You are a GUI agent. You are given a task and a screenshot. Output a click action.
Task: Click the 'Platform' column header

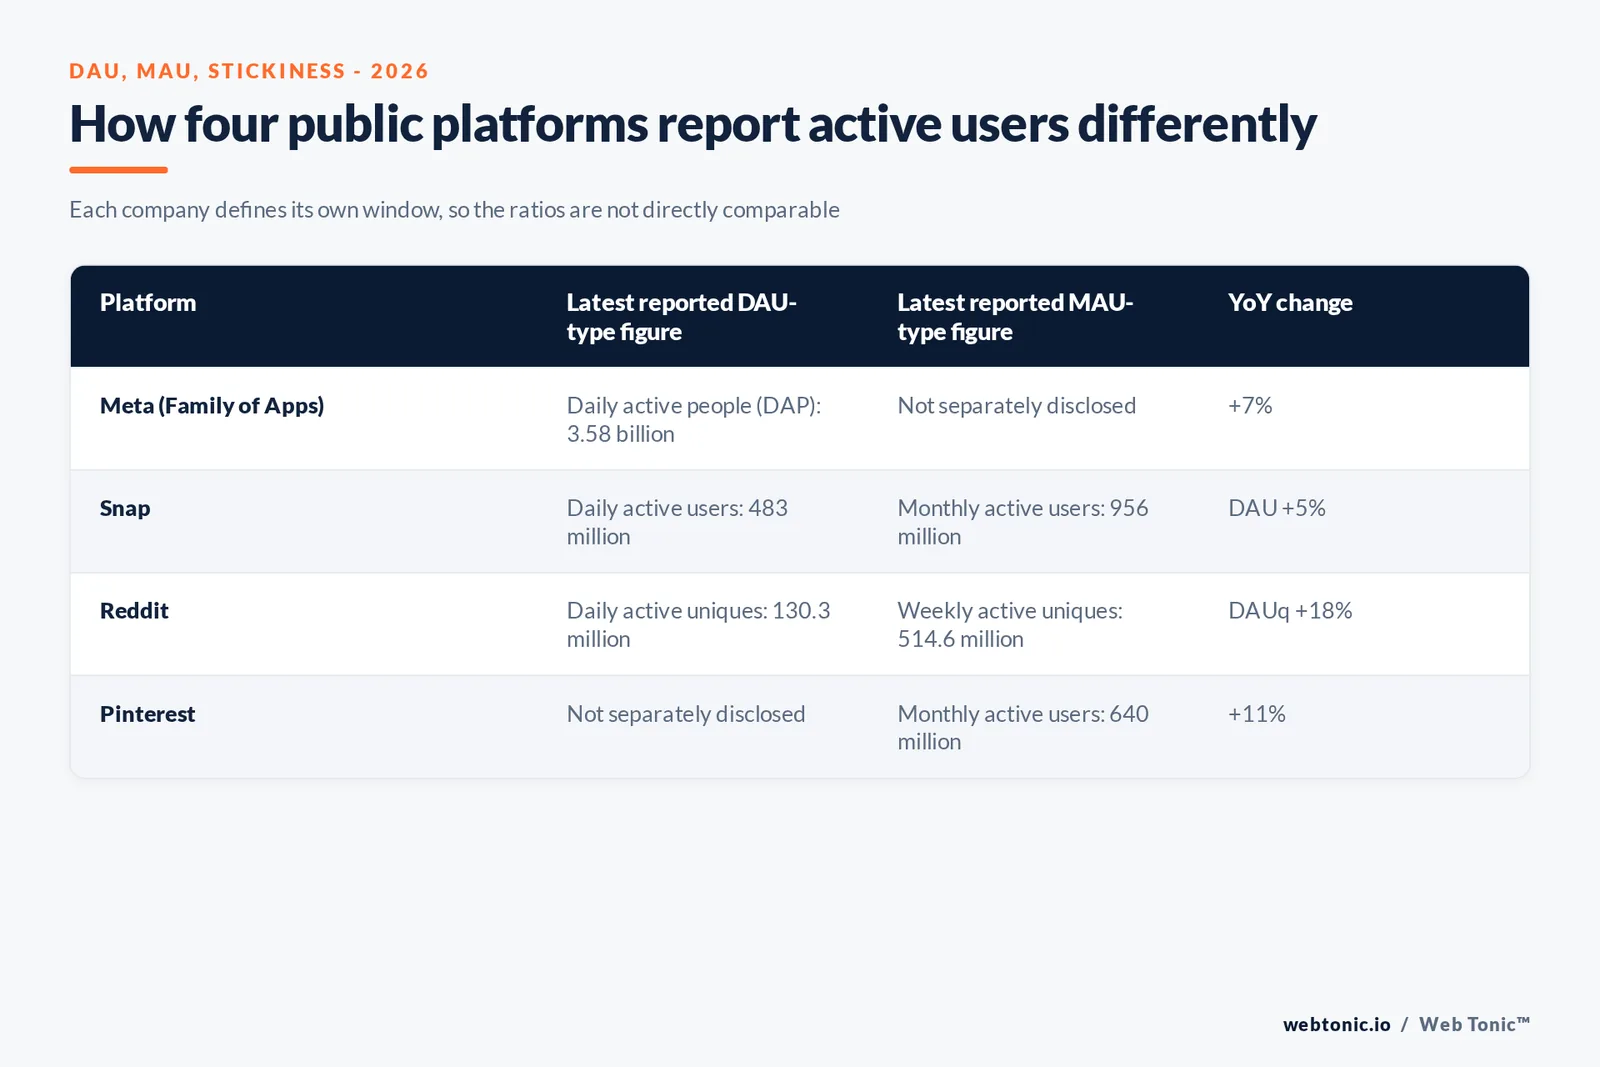148,303
